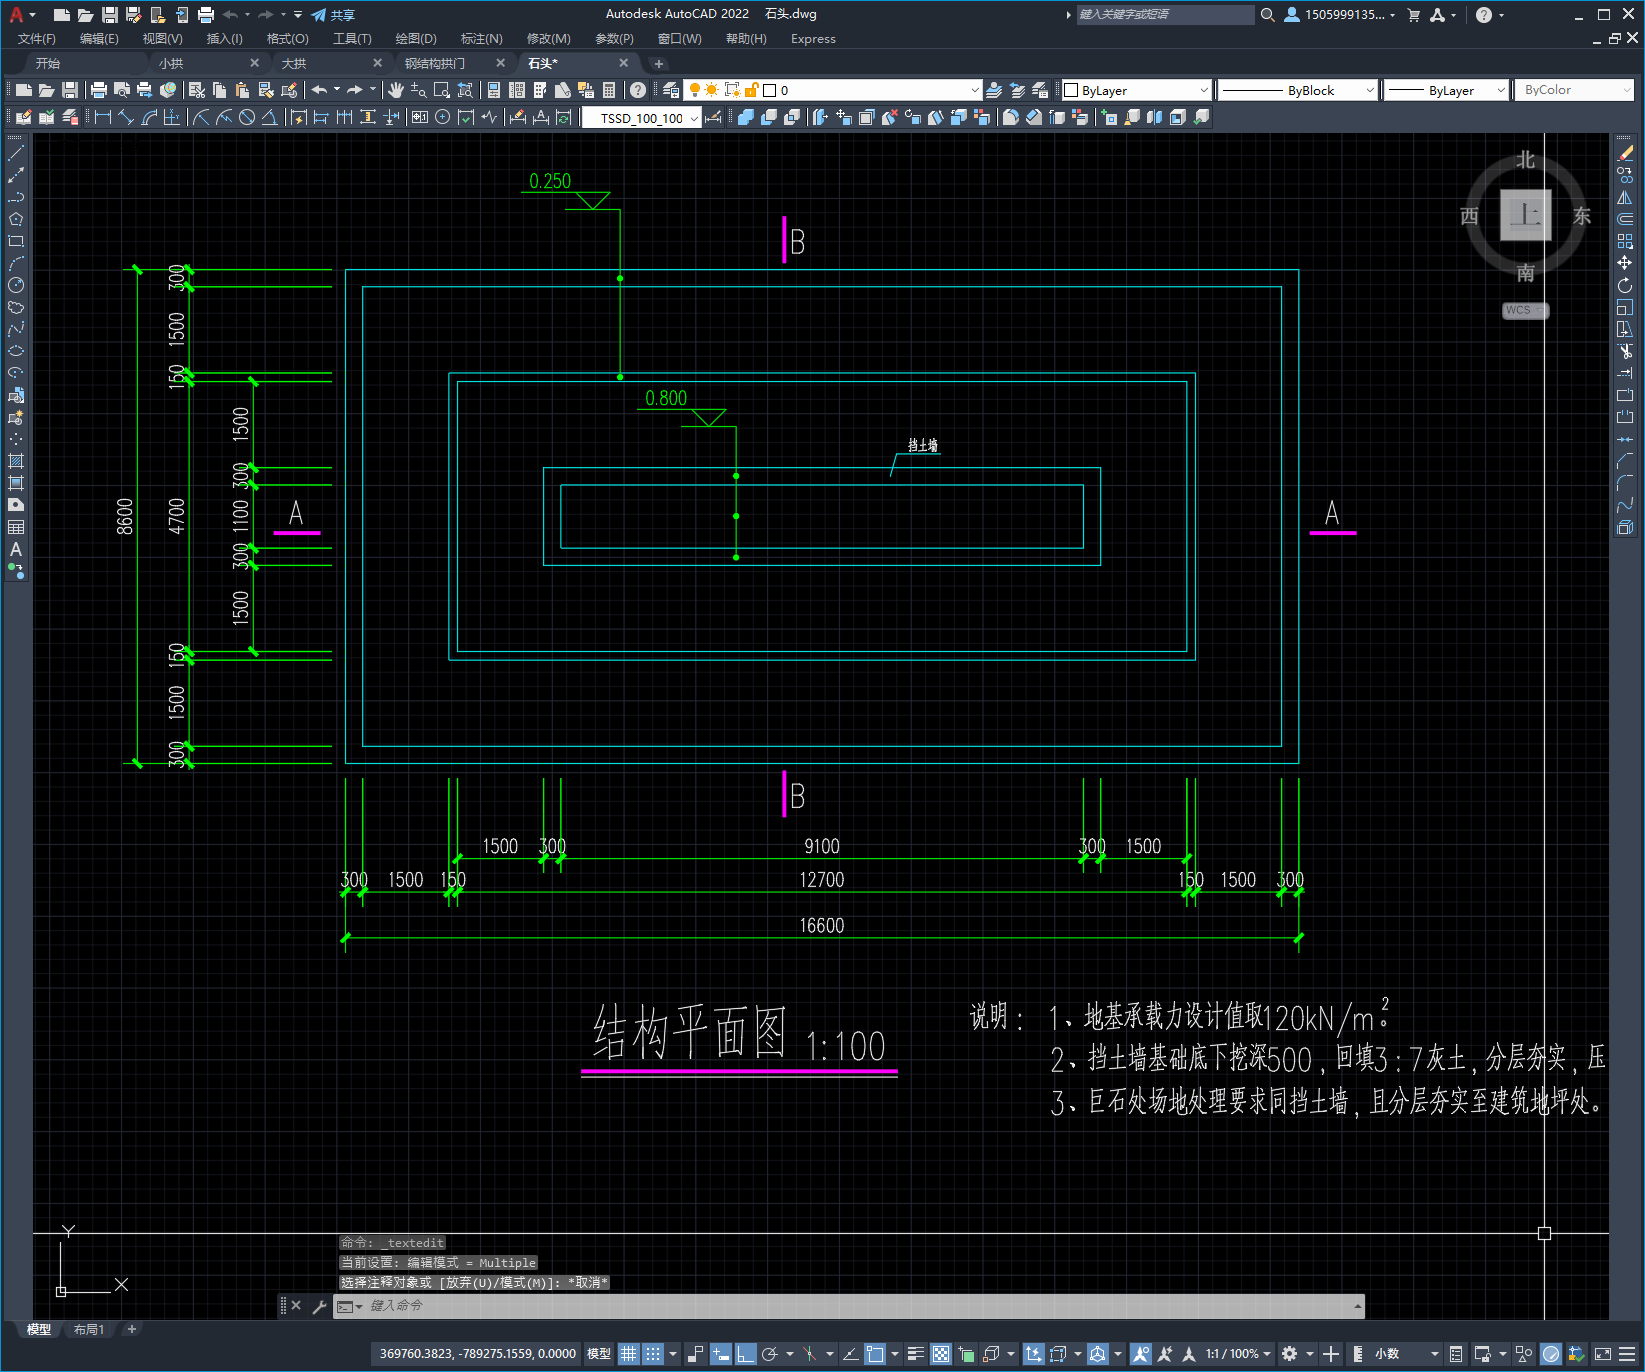The width and height of the screenshot is (1645, 1372).
Task: Click the Aligned dimension tool
Action: click(126, 117)
